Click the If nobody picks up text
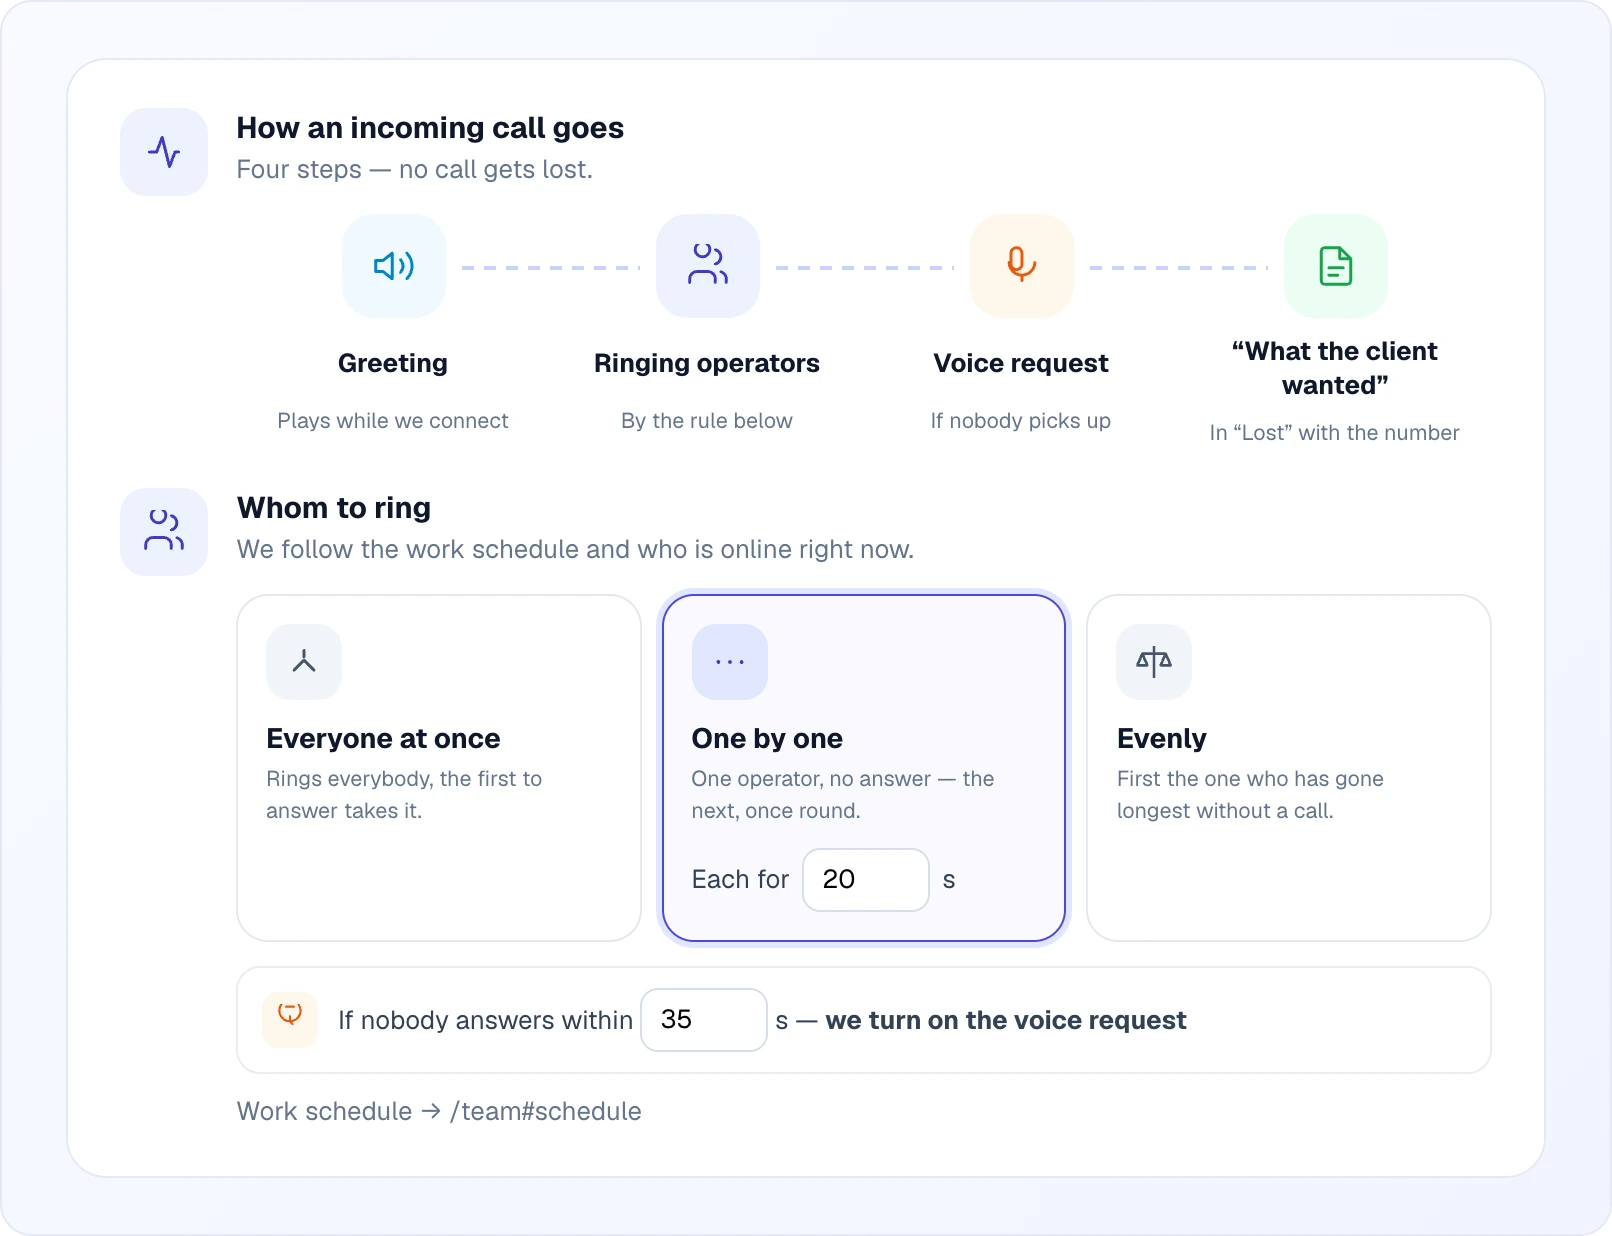 (x=1021, y=421)
